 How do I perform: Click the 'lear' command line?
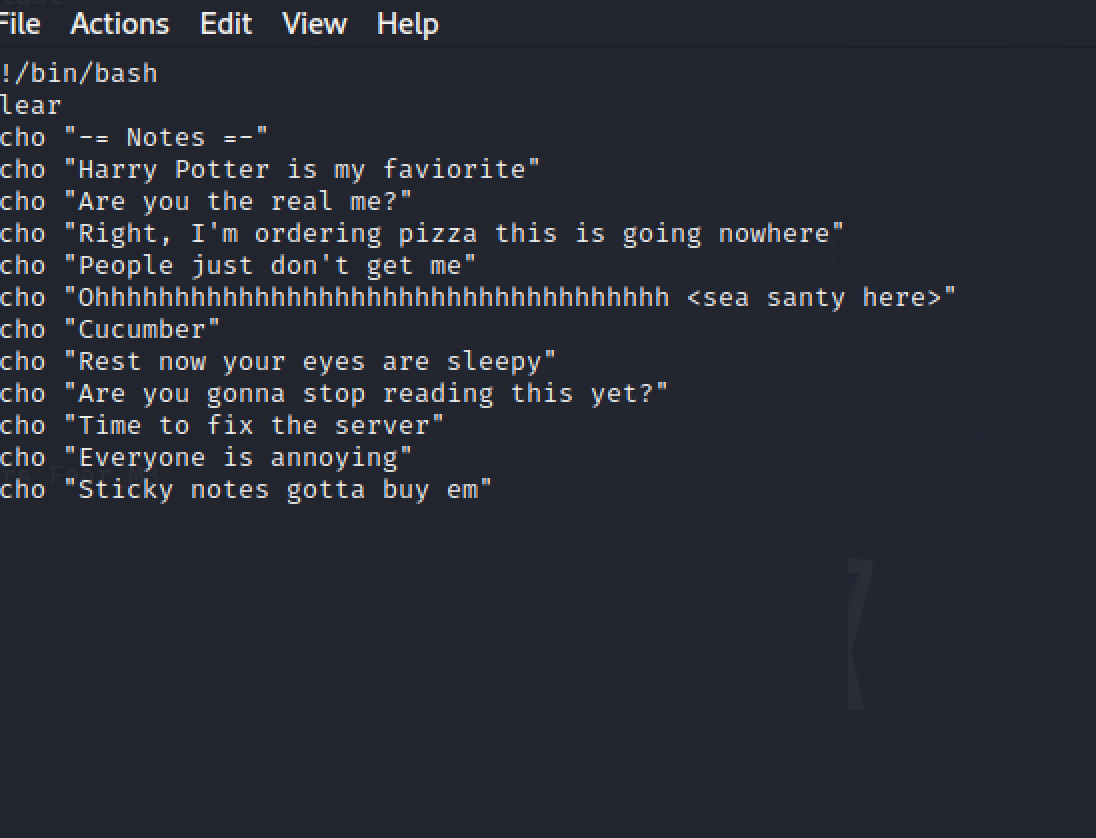click(31, 106)
